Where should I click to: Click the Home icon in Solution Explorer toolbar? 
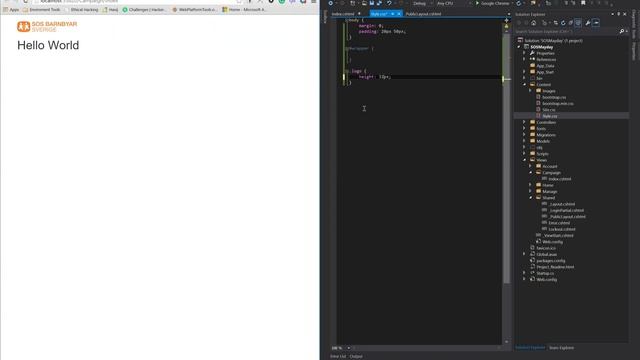(533, 23)
